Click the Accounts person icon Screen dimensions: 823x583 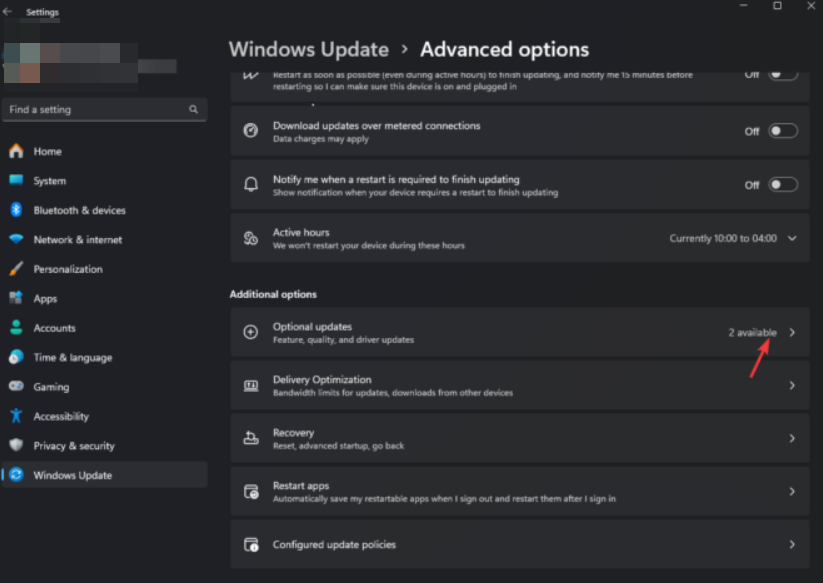16,327
